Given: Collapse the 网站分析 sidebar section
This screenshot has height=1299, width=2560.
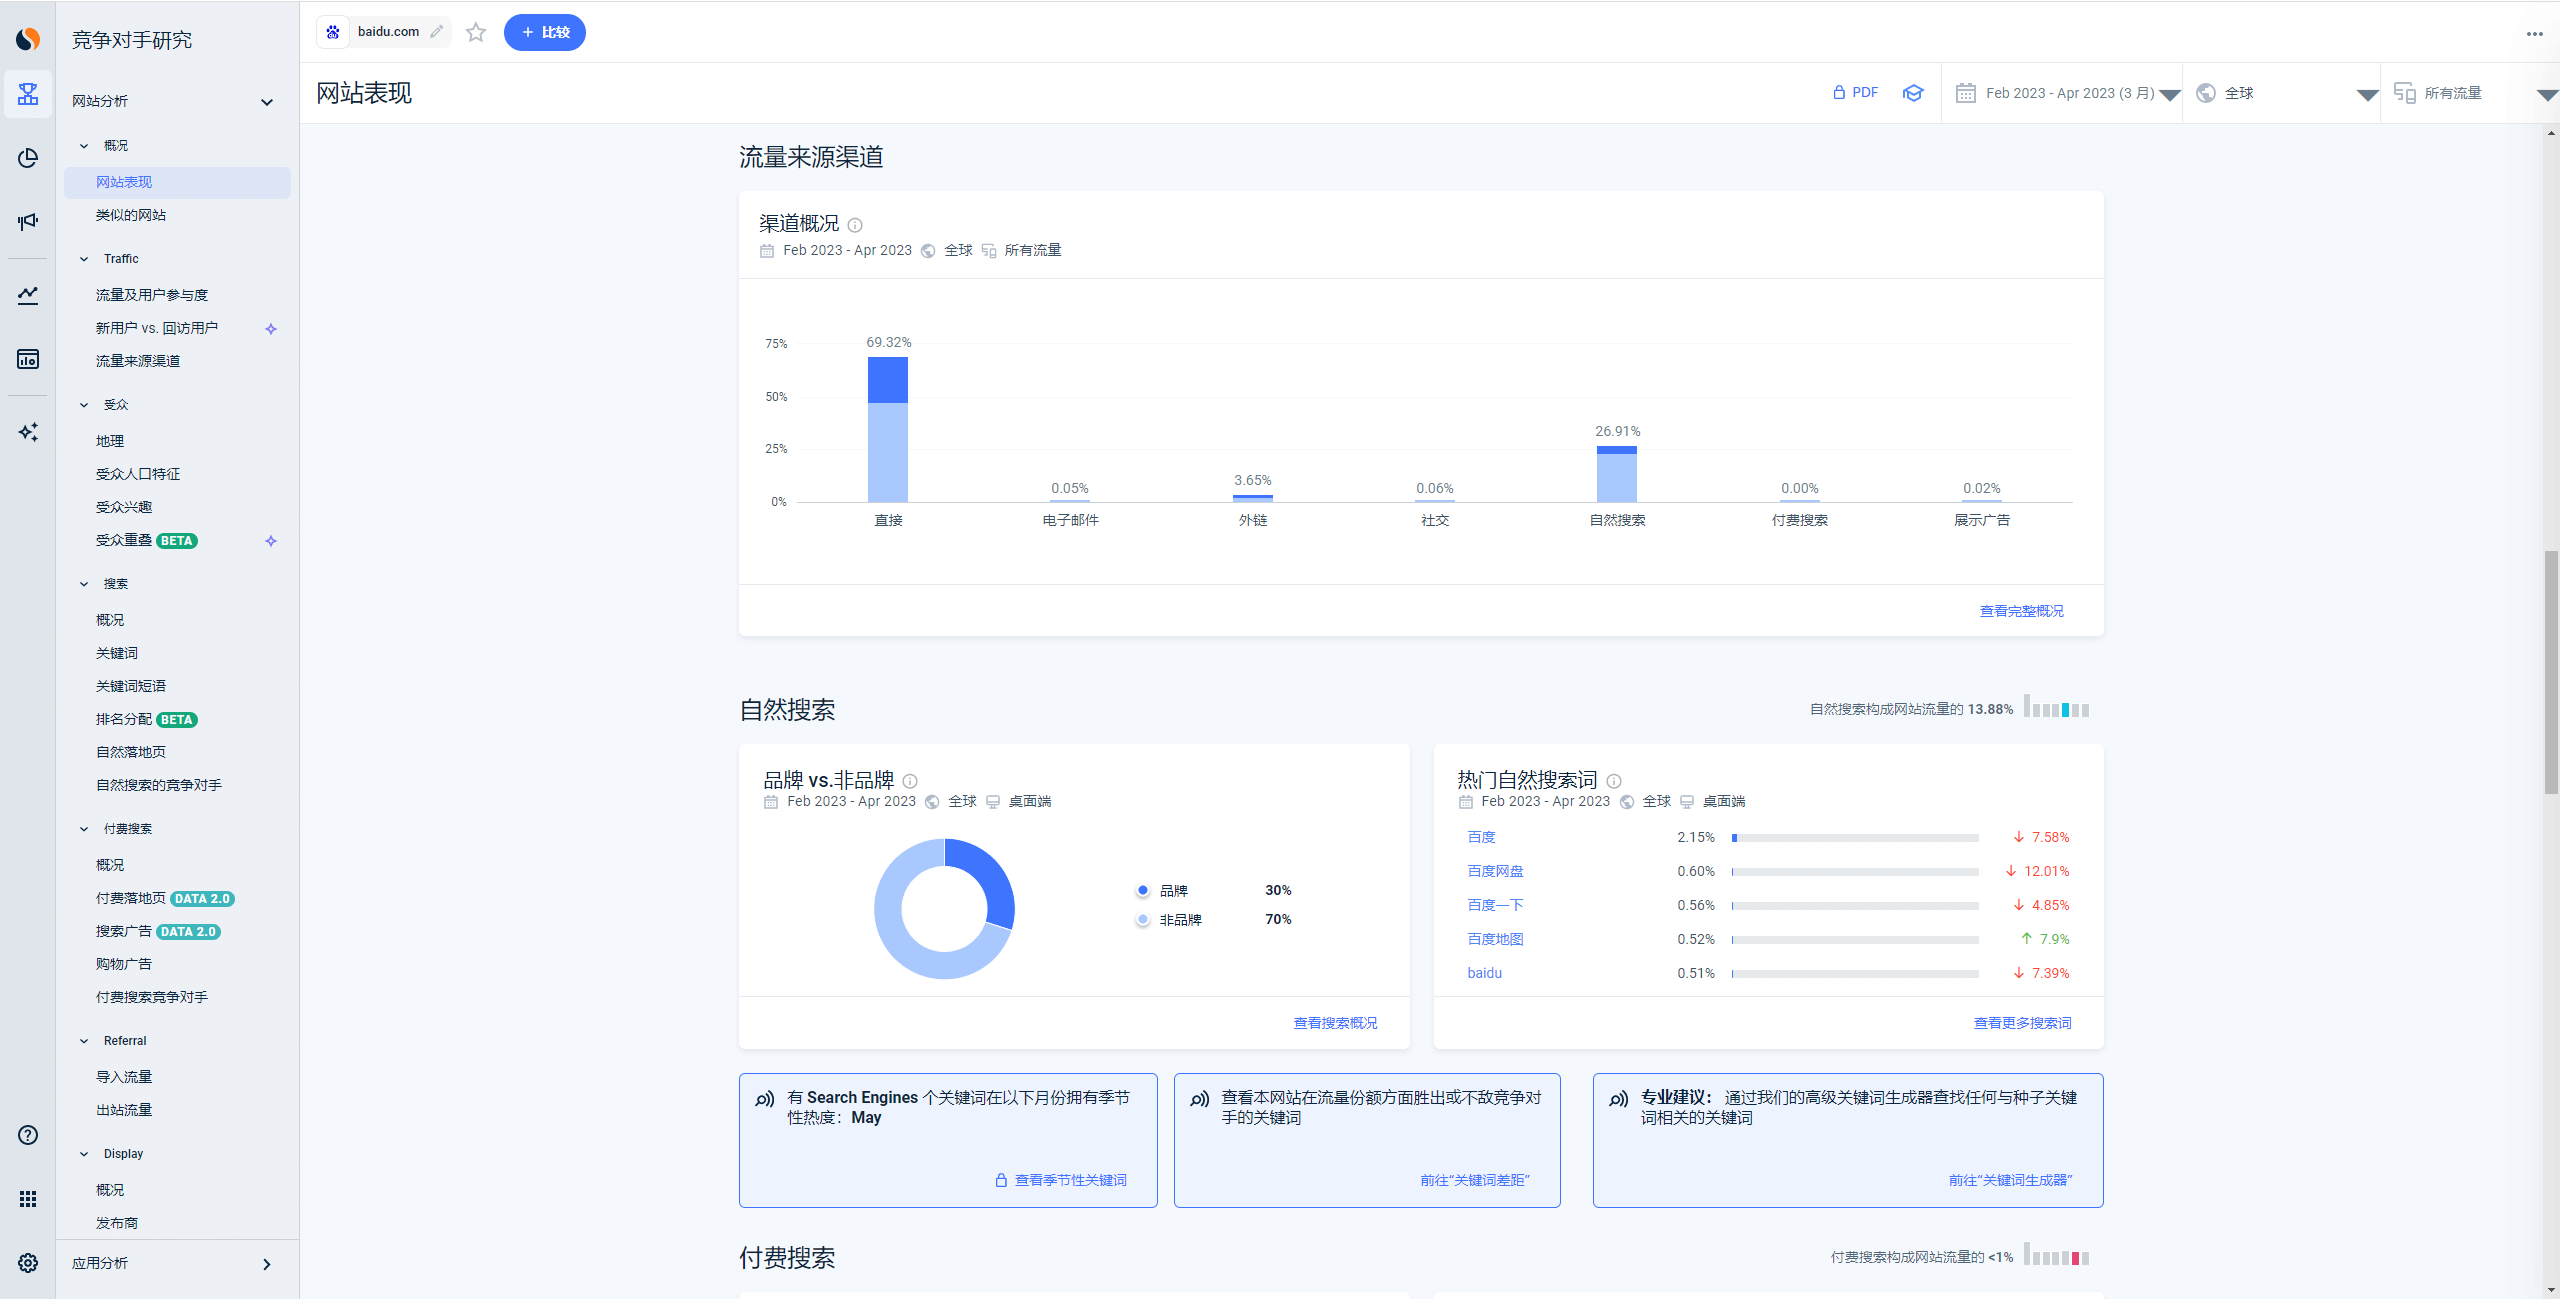Looking at the screenshot, I should pos(267,102).
